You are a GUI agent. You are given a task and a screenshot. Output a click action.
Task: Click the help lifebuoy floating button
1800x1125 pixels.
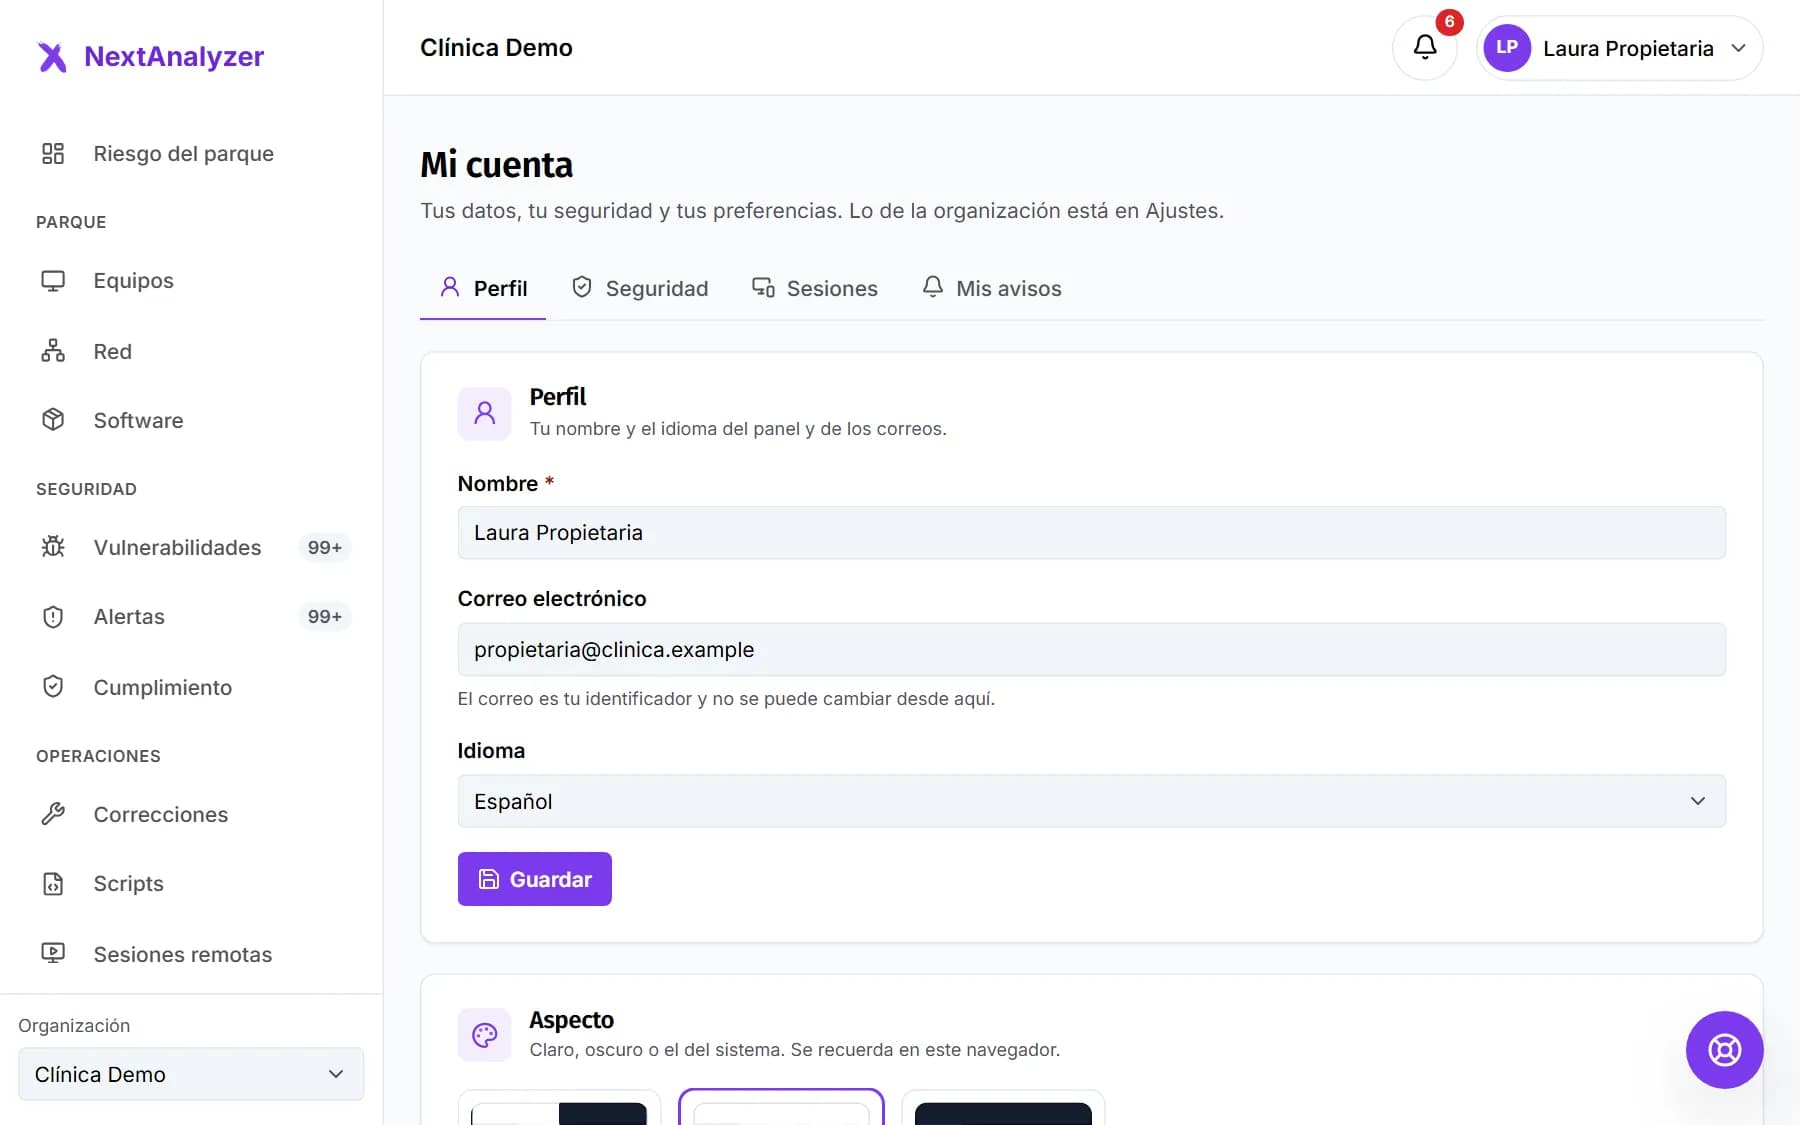click(x=1724, y=1050)
